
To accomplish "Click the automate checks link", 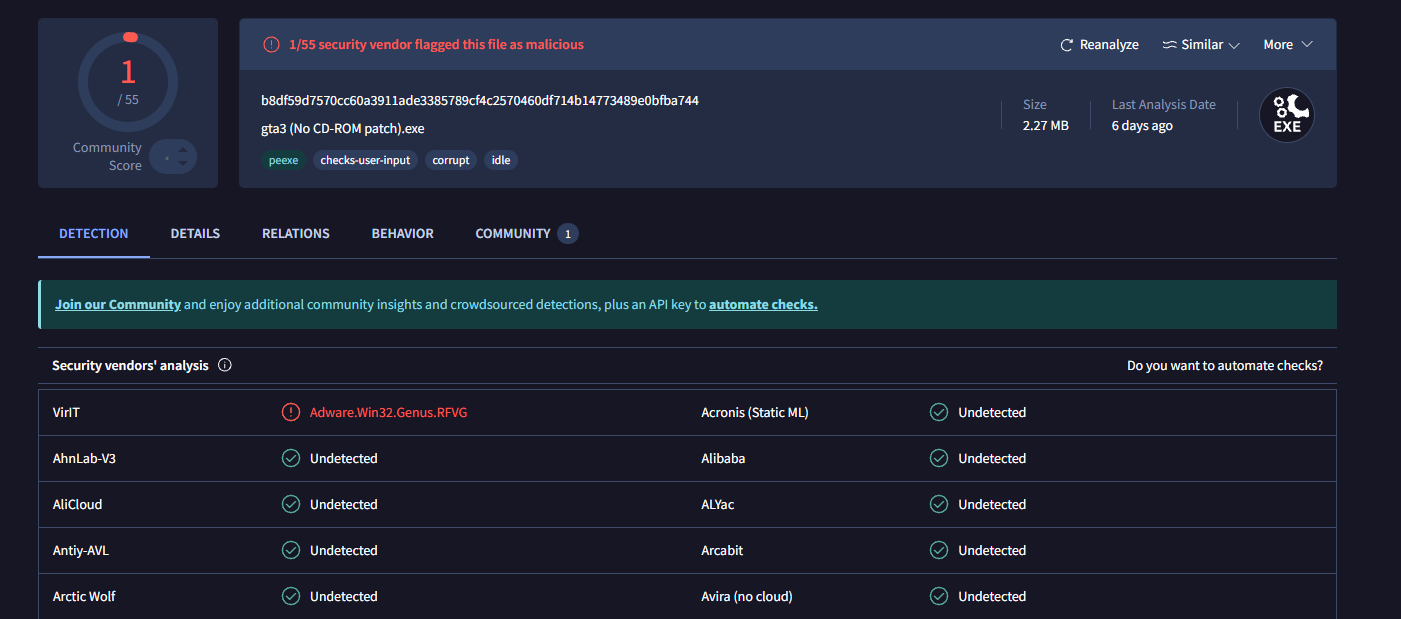I will pyautogui.click(x=763, y=304).
